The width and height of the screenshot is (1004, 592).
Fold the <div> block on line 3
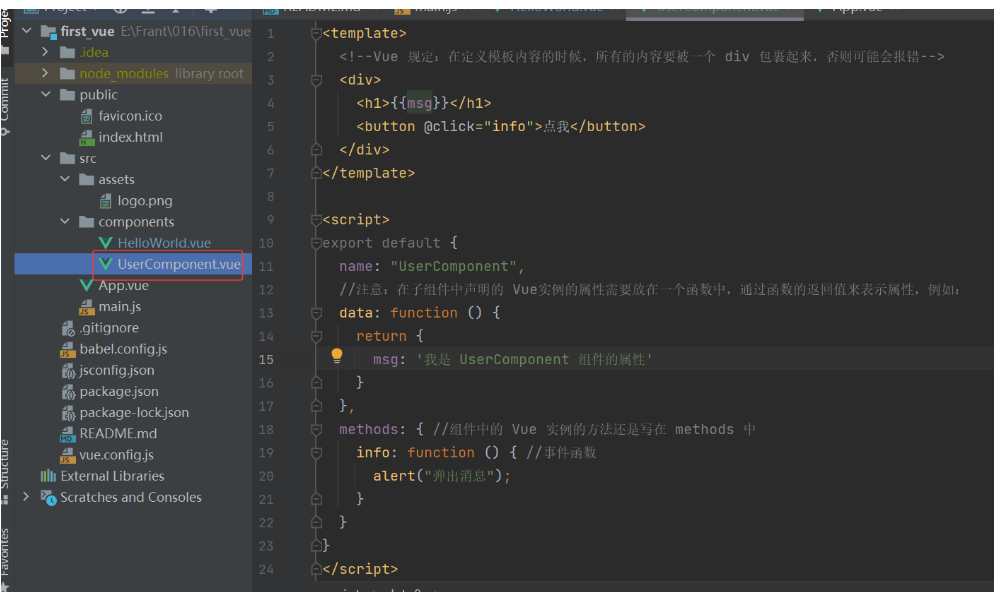pyautogui.click(x=316, y=80)
